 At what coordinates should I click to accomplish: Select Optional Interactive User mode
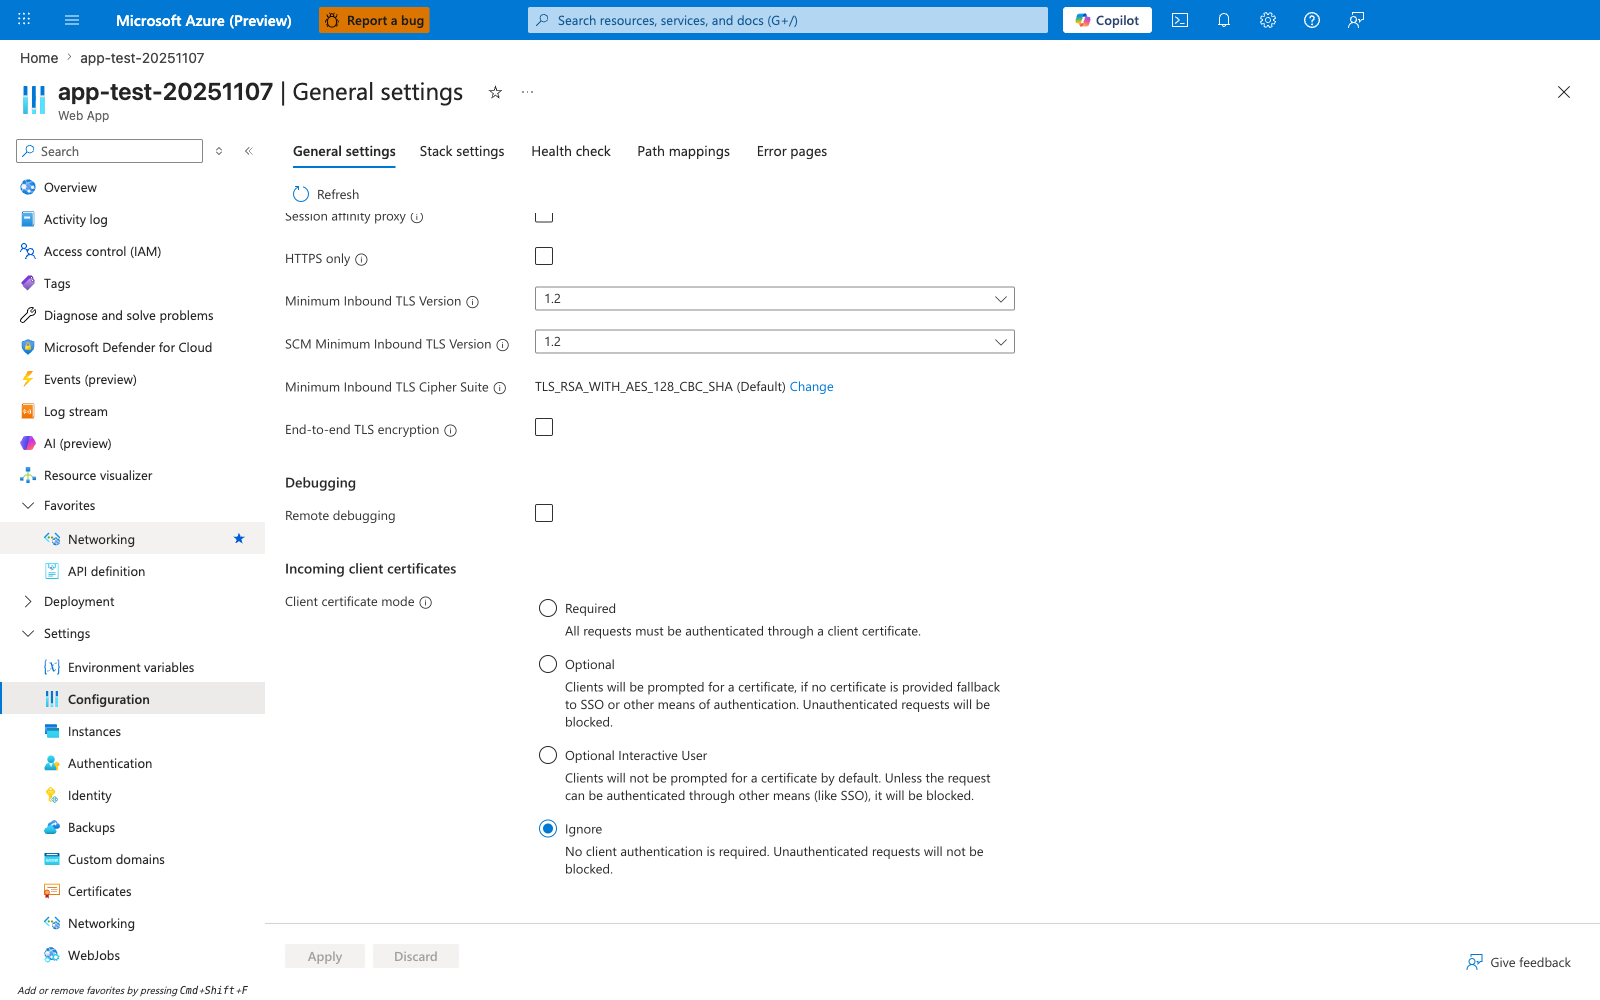point(548,755)
